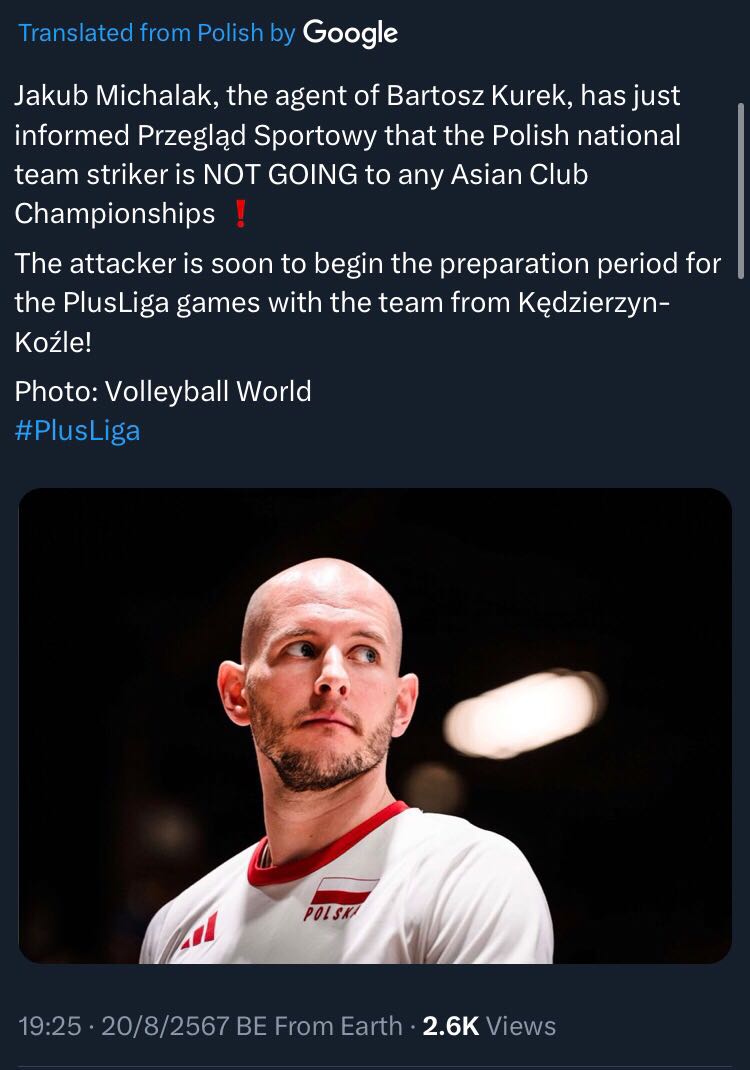Viewport: 750px width, 1070px height.
Task: Click the vertical scrollbar on the right edge
Action: pos(741,191)
